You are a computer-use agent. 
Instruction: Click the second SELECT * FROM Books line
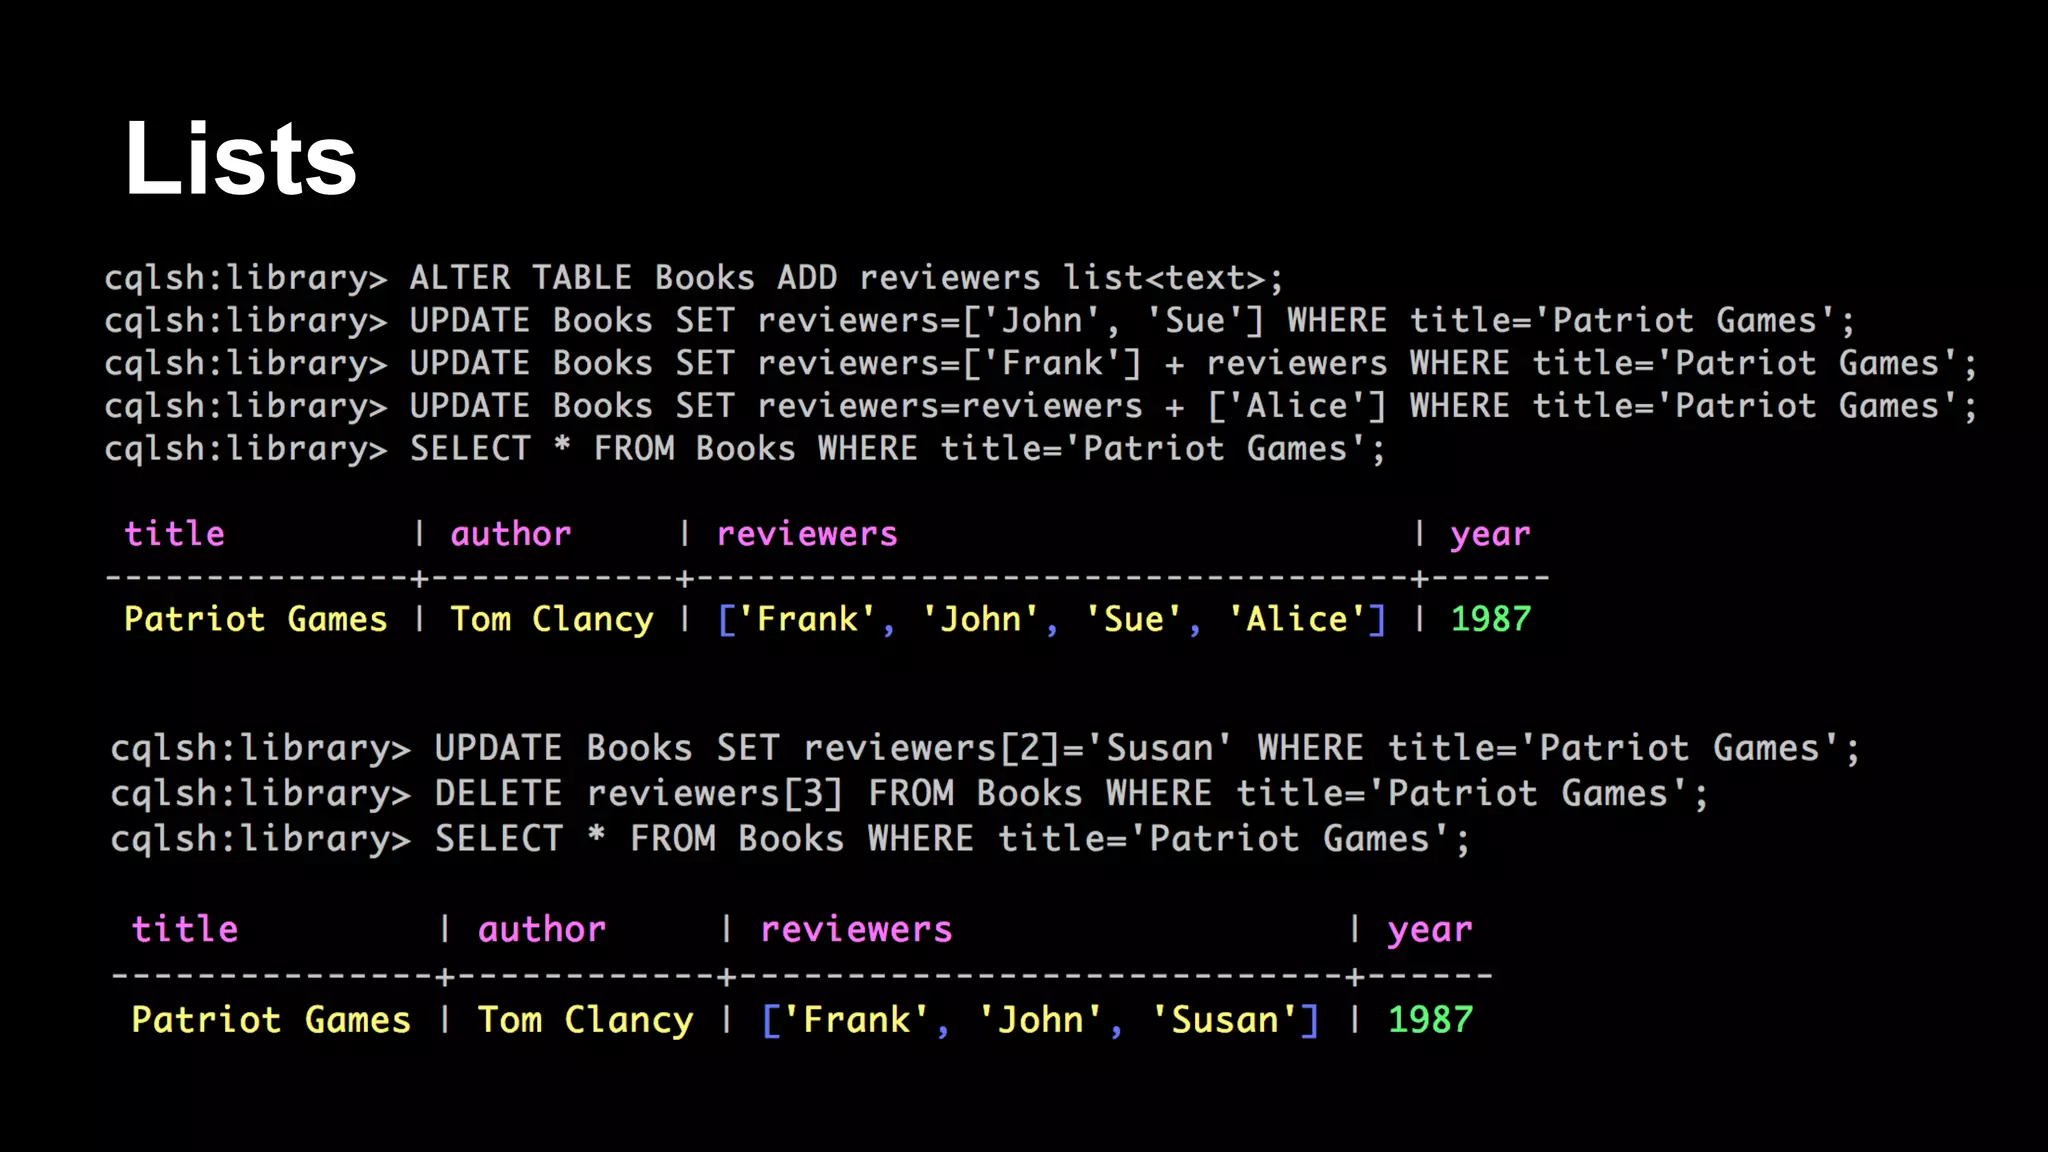(790, 839)
